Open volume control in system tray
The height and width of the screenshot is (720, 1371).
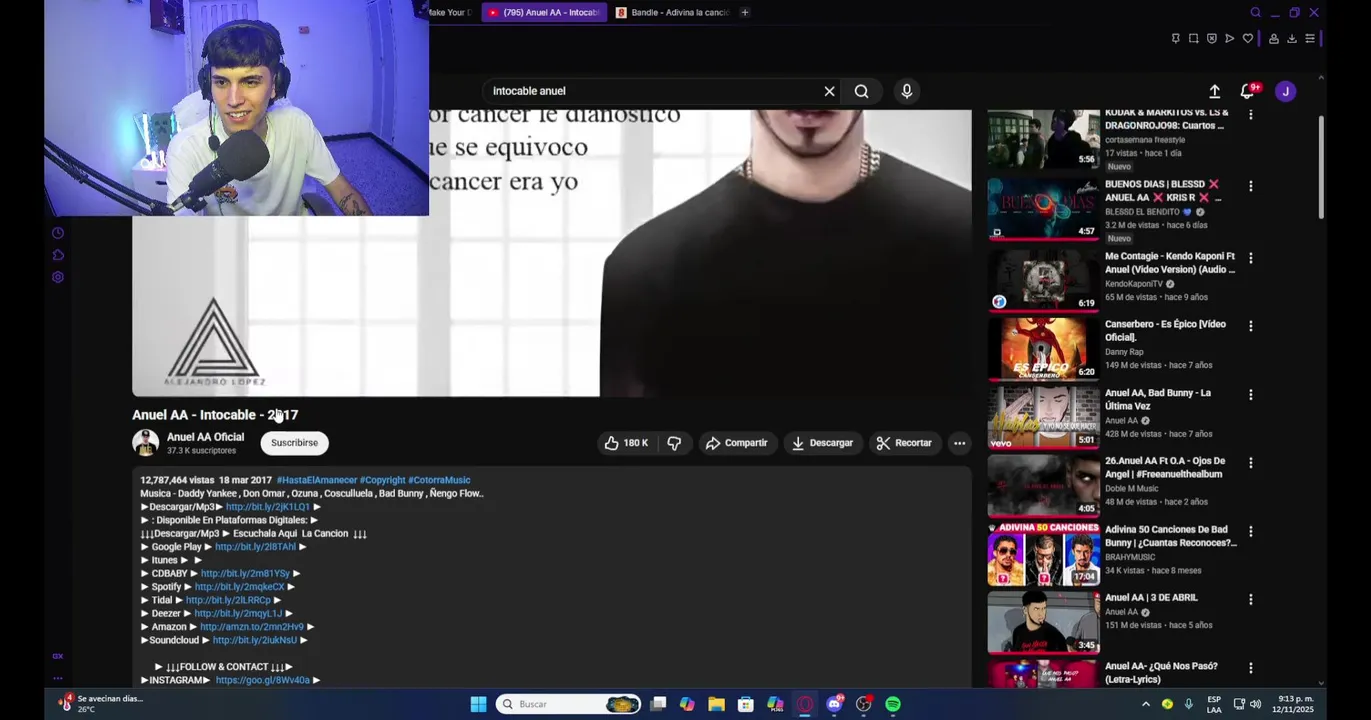pyautogui.click(x=1255, y=705)
